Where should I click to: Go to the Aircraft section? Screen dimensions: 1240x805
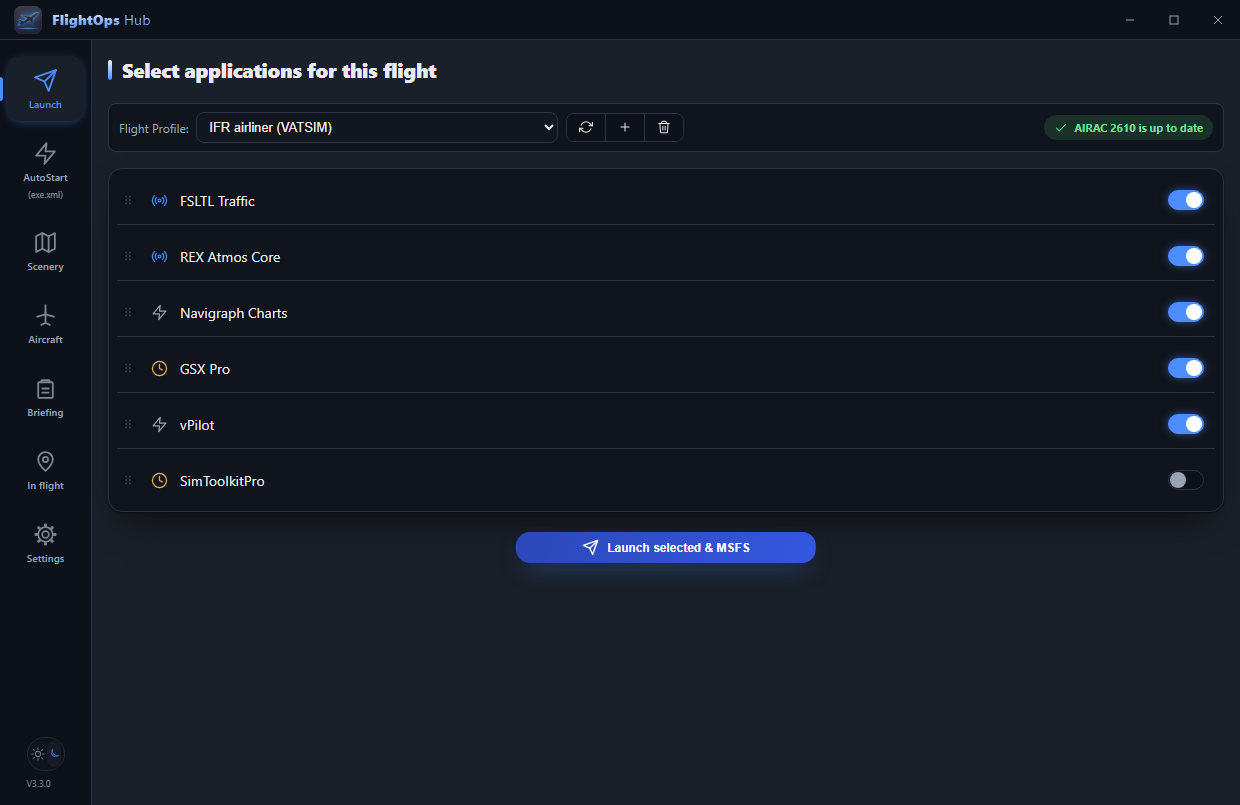[x=45, y=324]
